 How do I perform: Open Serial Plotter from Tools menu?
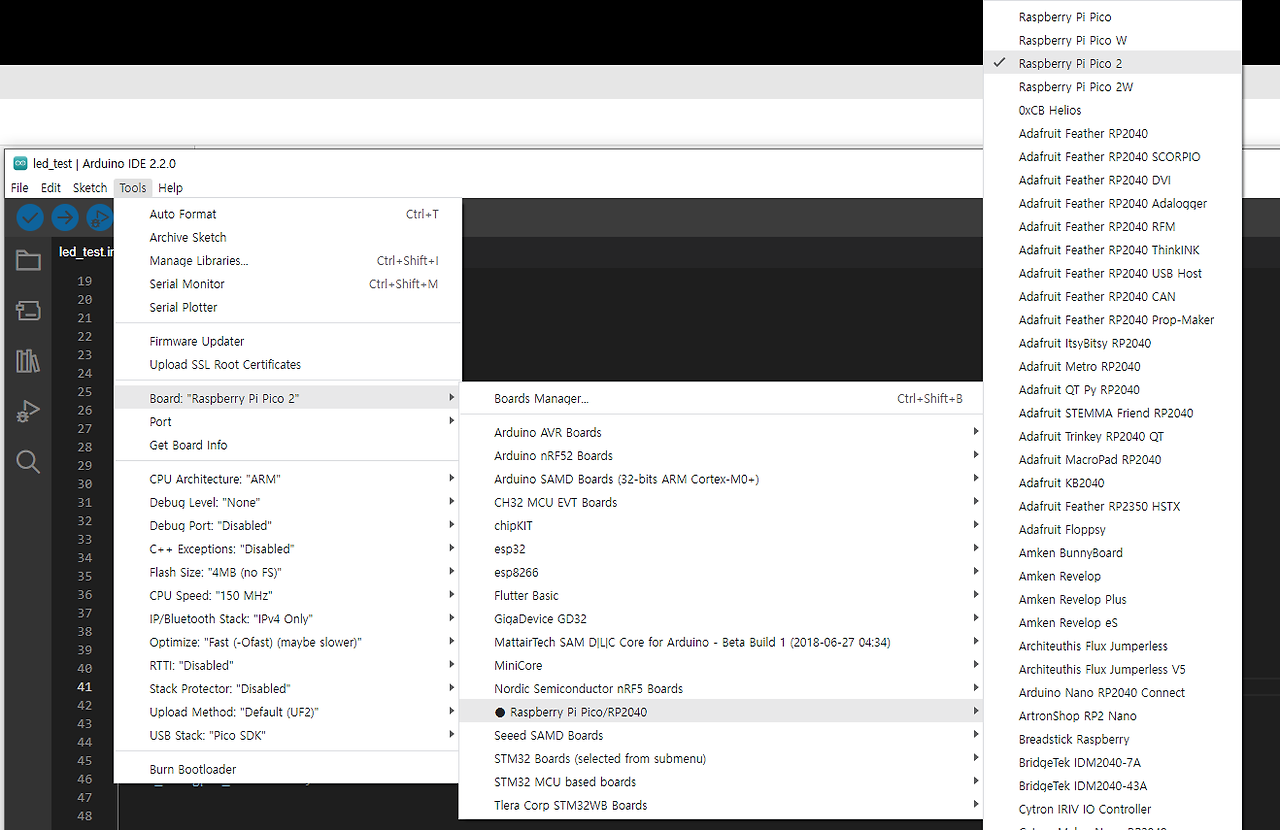288,307
